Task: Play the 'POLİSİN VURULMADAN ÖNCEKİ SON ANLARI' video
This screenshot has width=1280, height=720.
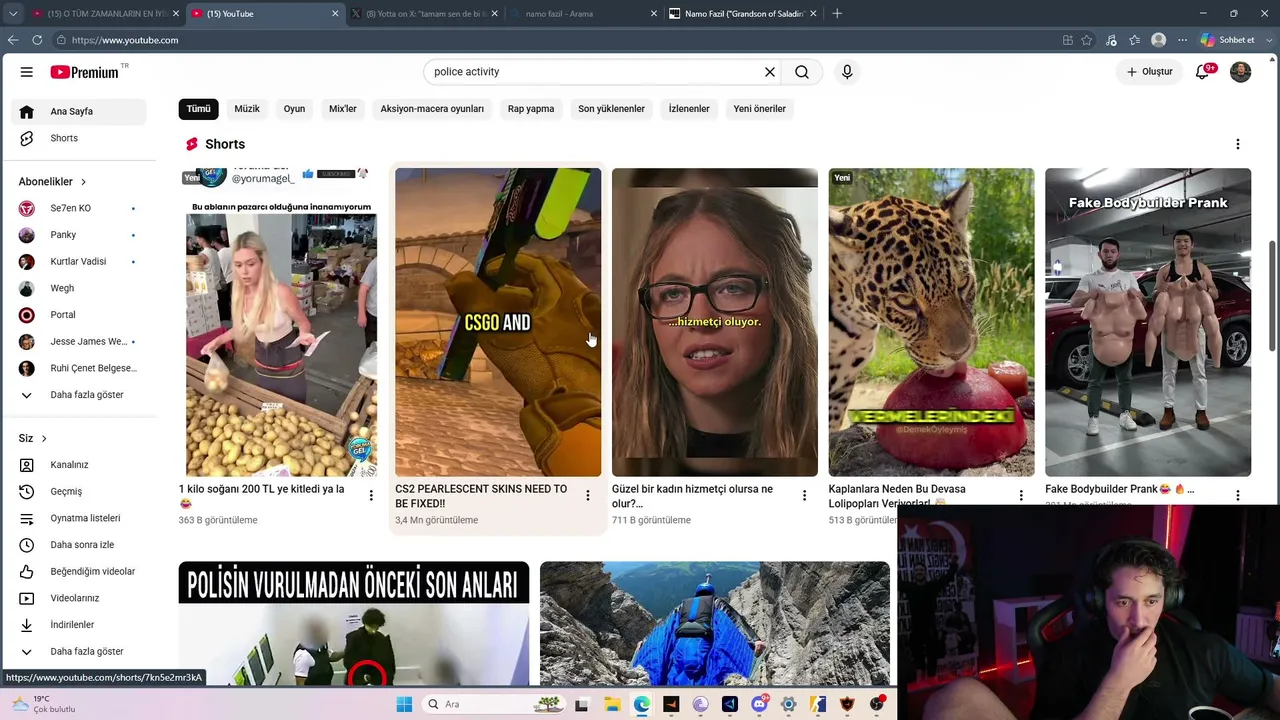Action: pos(354,623)
